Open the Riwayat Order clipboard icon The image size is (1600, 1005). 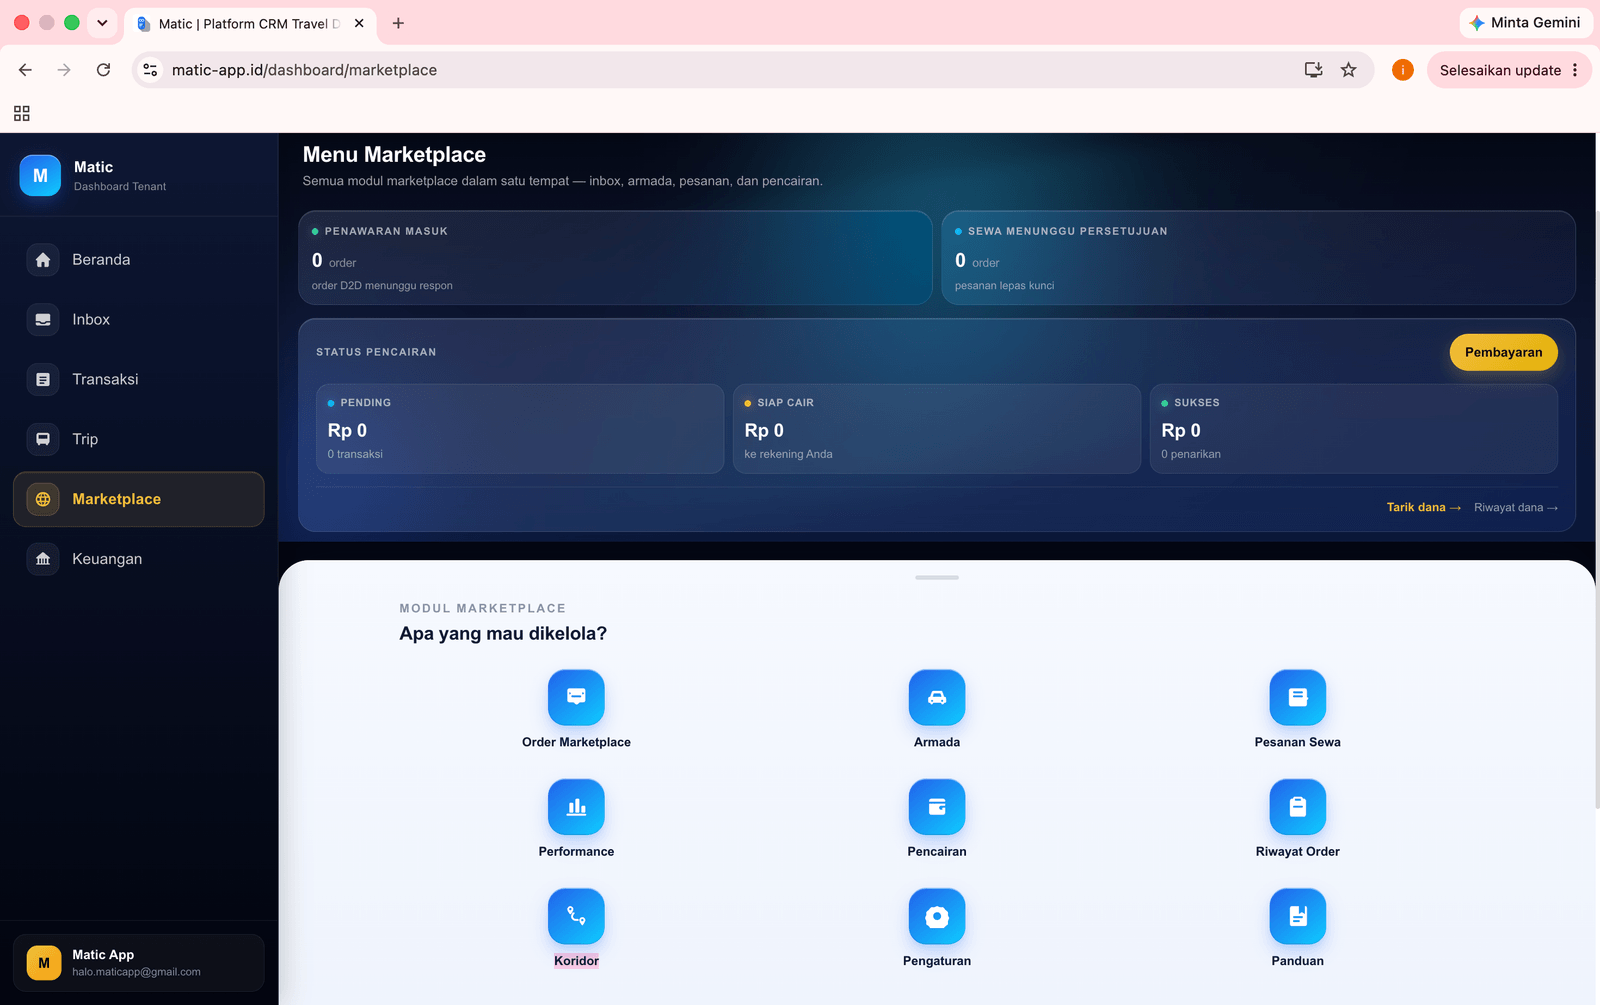click(x=1298, y=807)
